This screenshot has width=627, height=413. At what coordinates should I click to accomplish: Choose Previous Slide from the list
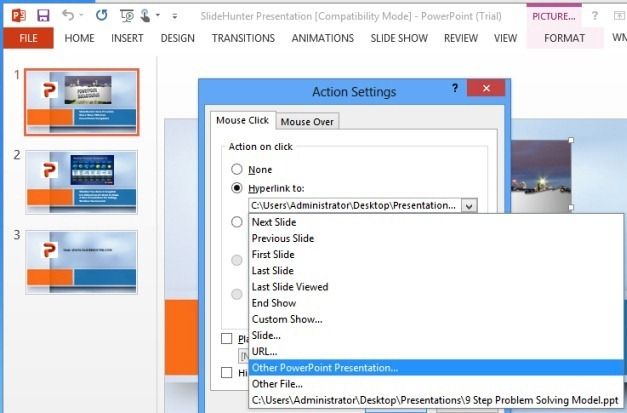pyautogui.click(x=436, y=238)
